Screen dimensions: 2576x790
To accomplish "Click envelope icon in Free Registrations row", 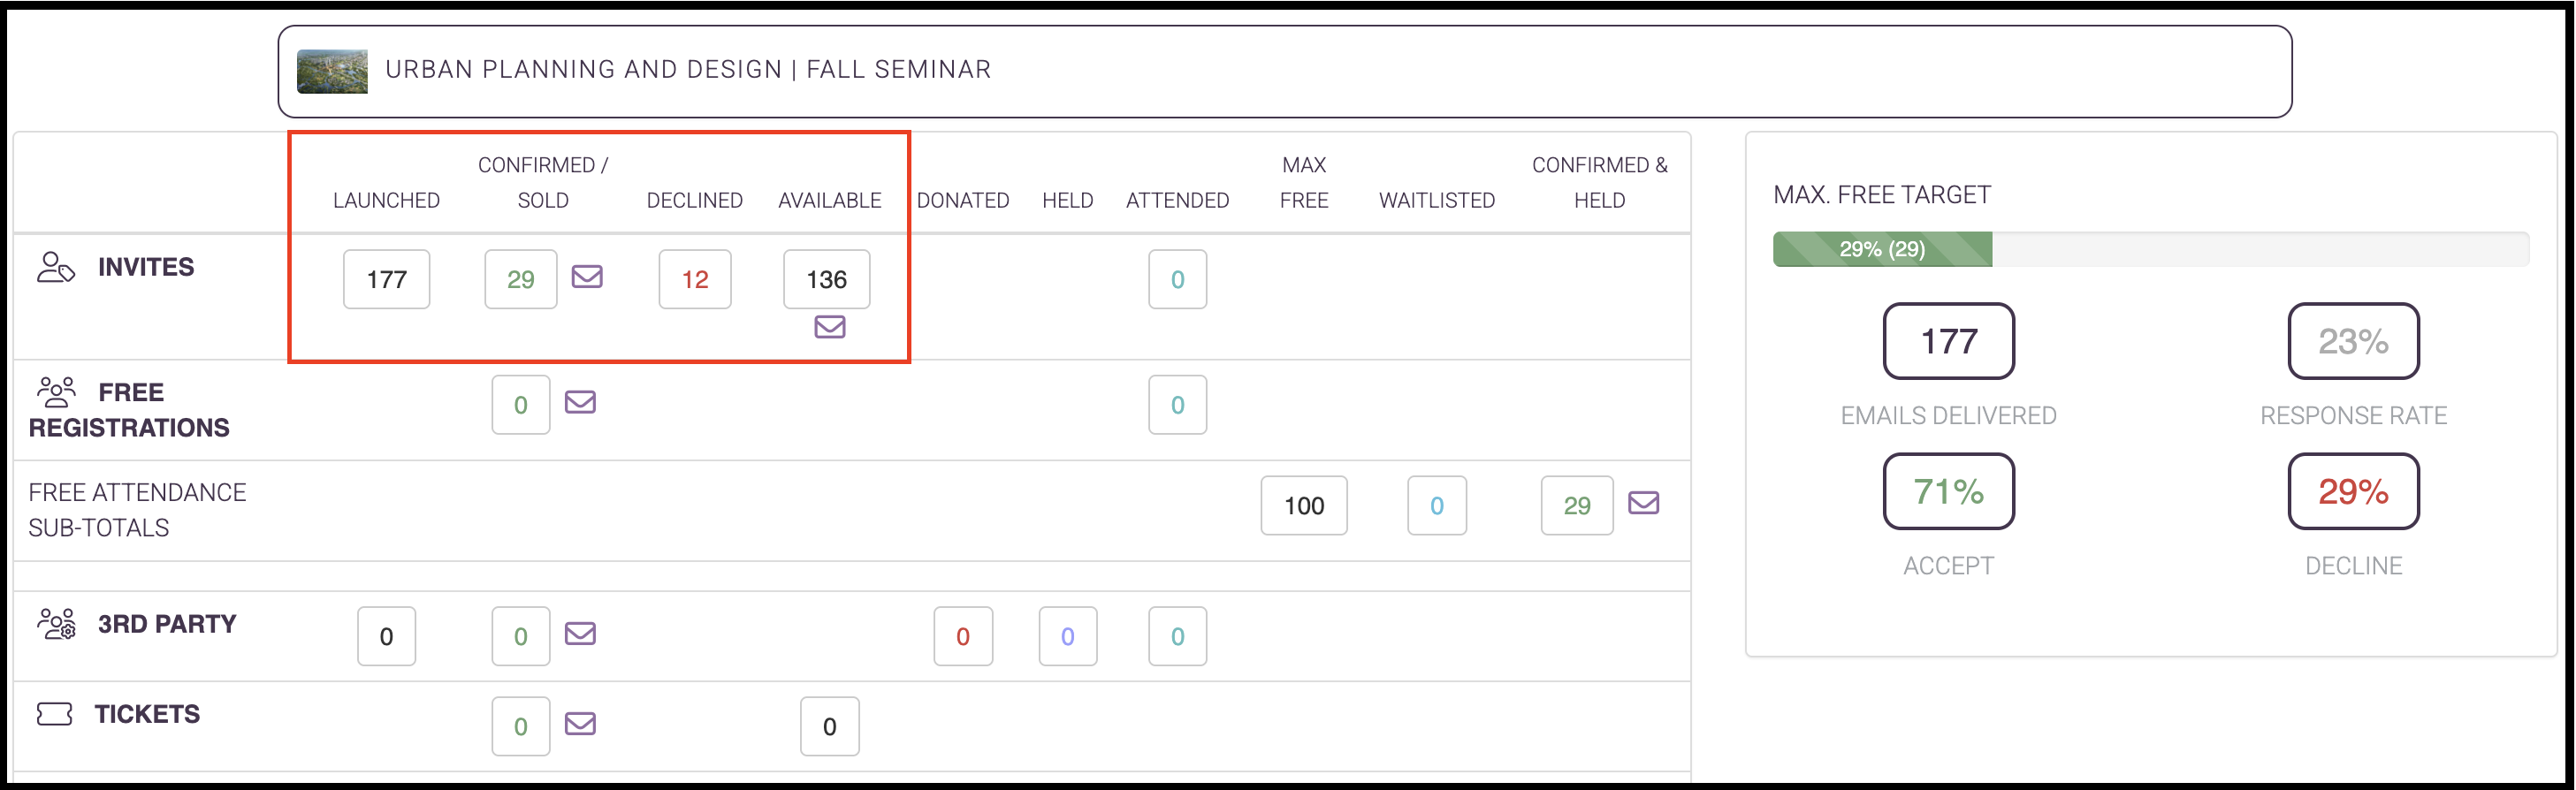I will coord(580,402).
